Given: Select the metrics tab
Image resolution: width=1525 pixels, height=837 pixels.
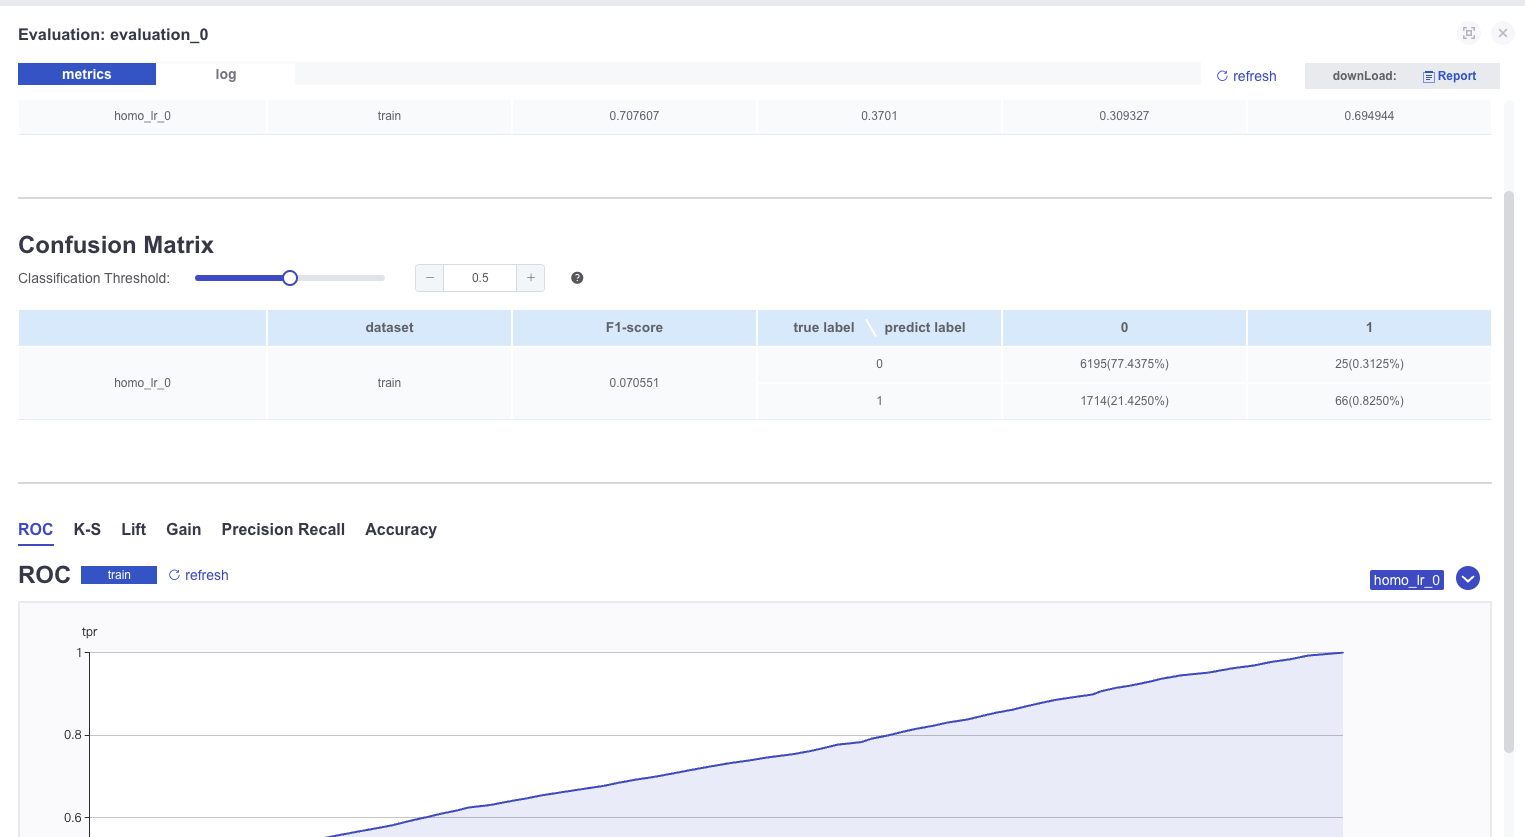Looking at the screenshot, I should (87, 74).
